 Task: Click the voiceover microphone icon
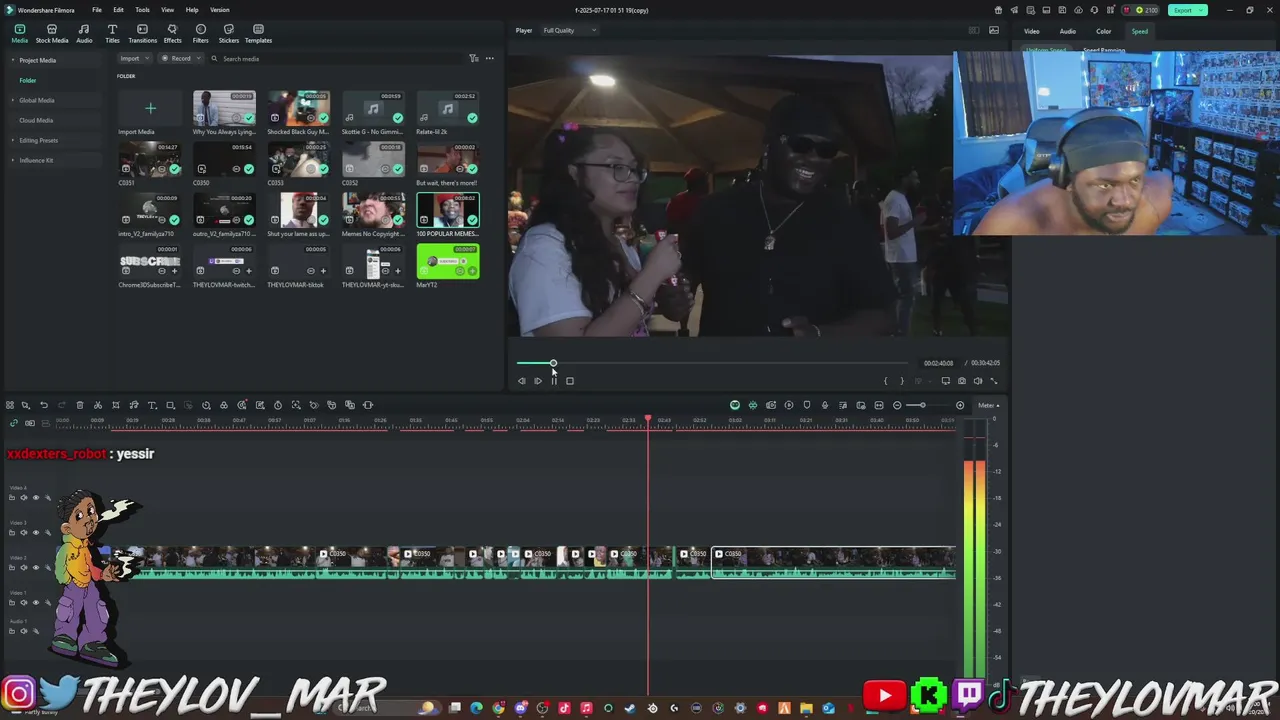(825, 405)
